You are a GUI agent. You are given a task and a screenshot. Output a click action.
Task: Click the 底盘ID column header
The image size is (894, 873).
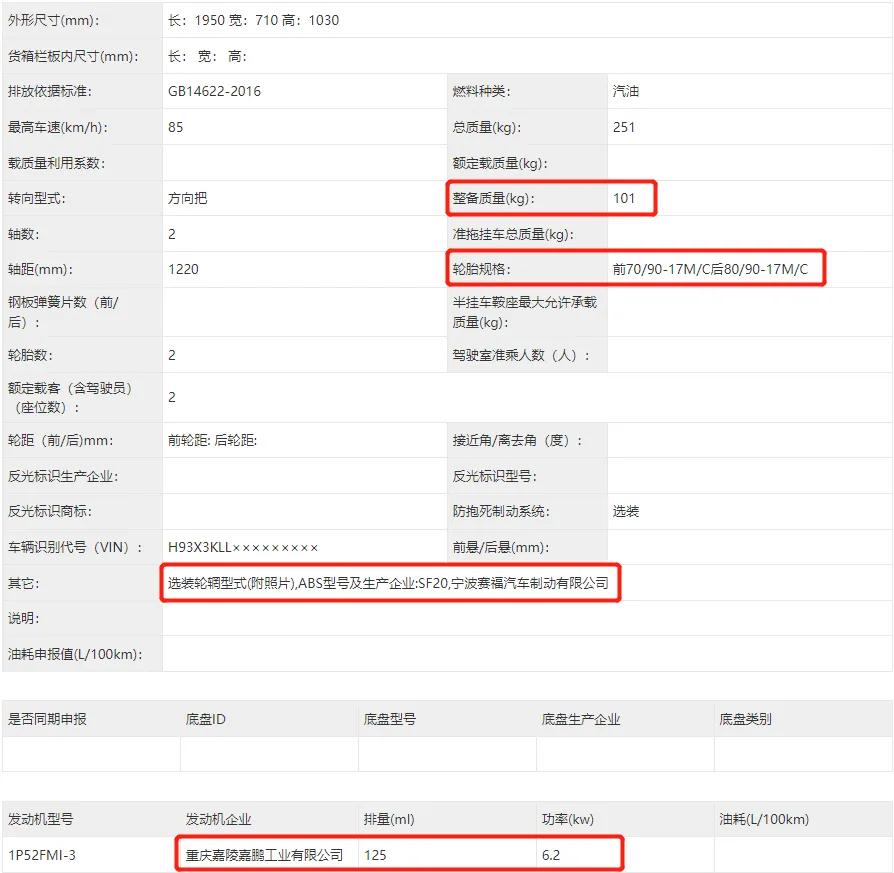pyautogui.click(x=206, y=719)
